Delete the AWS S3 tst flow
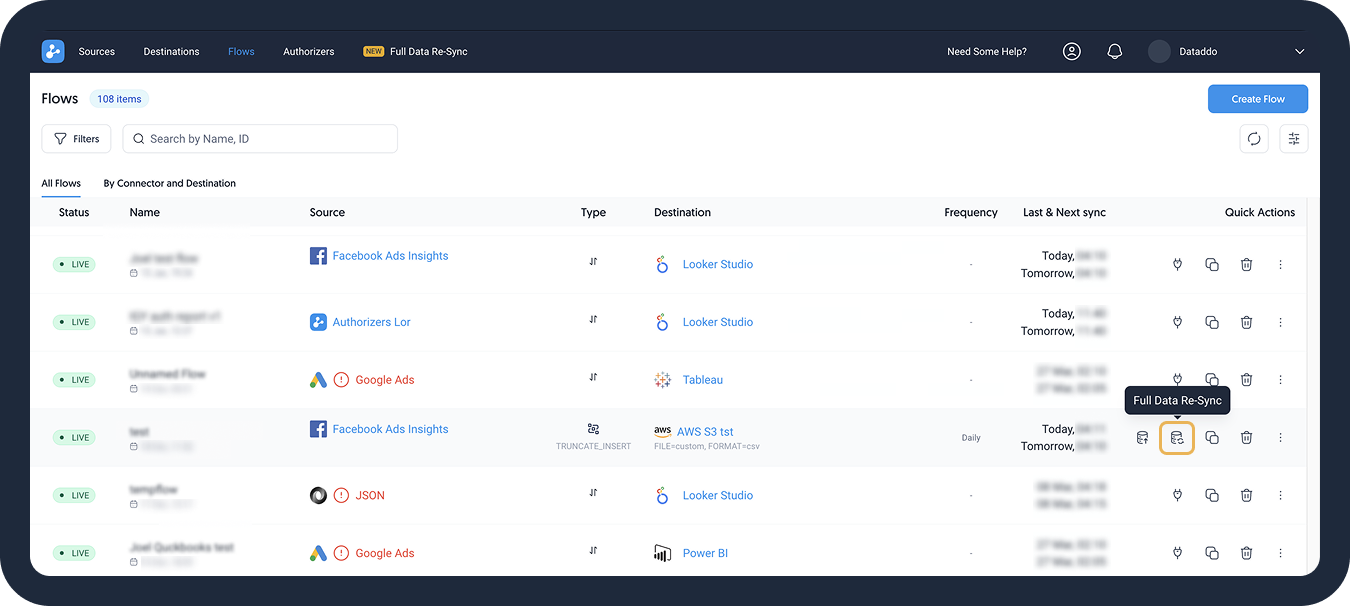The width and height of the screenshot is (1350, 606). pos(1247,438)
